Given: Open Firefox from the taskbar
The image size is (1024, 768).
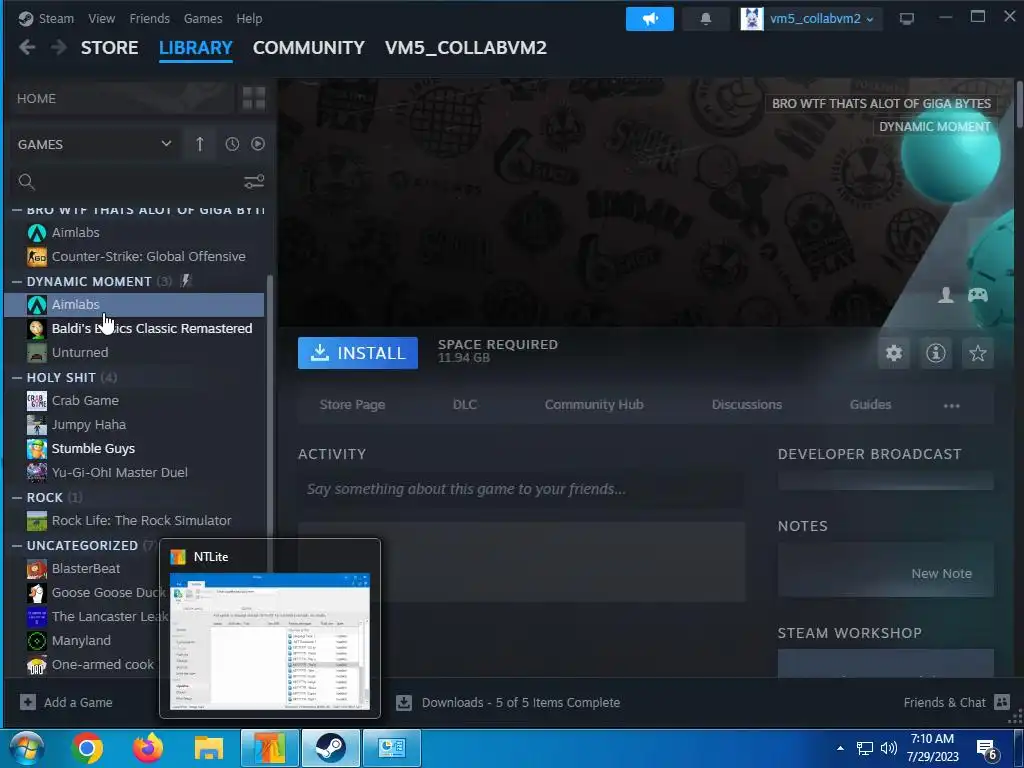Looking at the screenshot, I should (x=148, y=748).
